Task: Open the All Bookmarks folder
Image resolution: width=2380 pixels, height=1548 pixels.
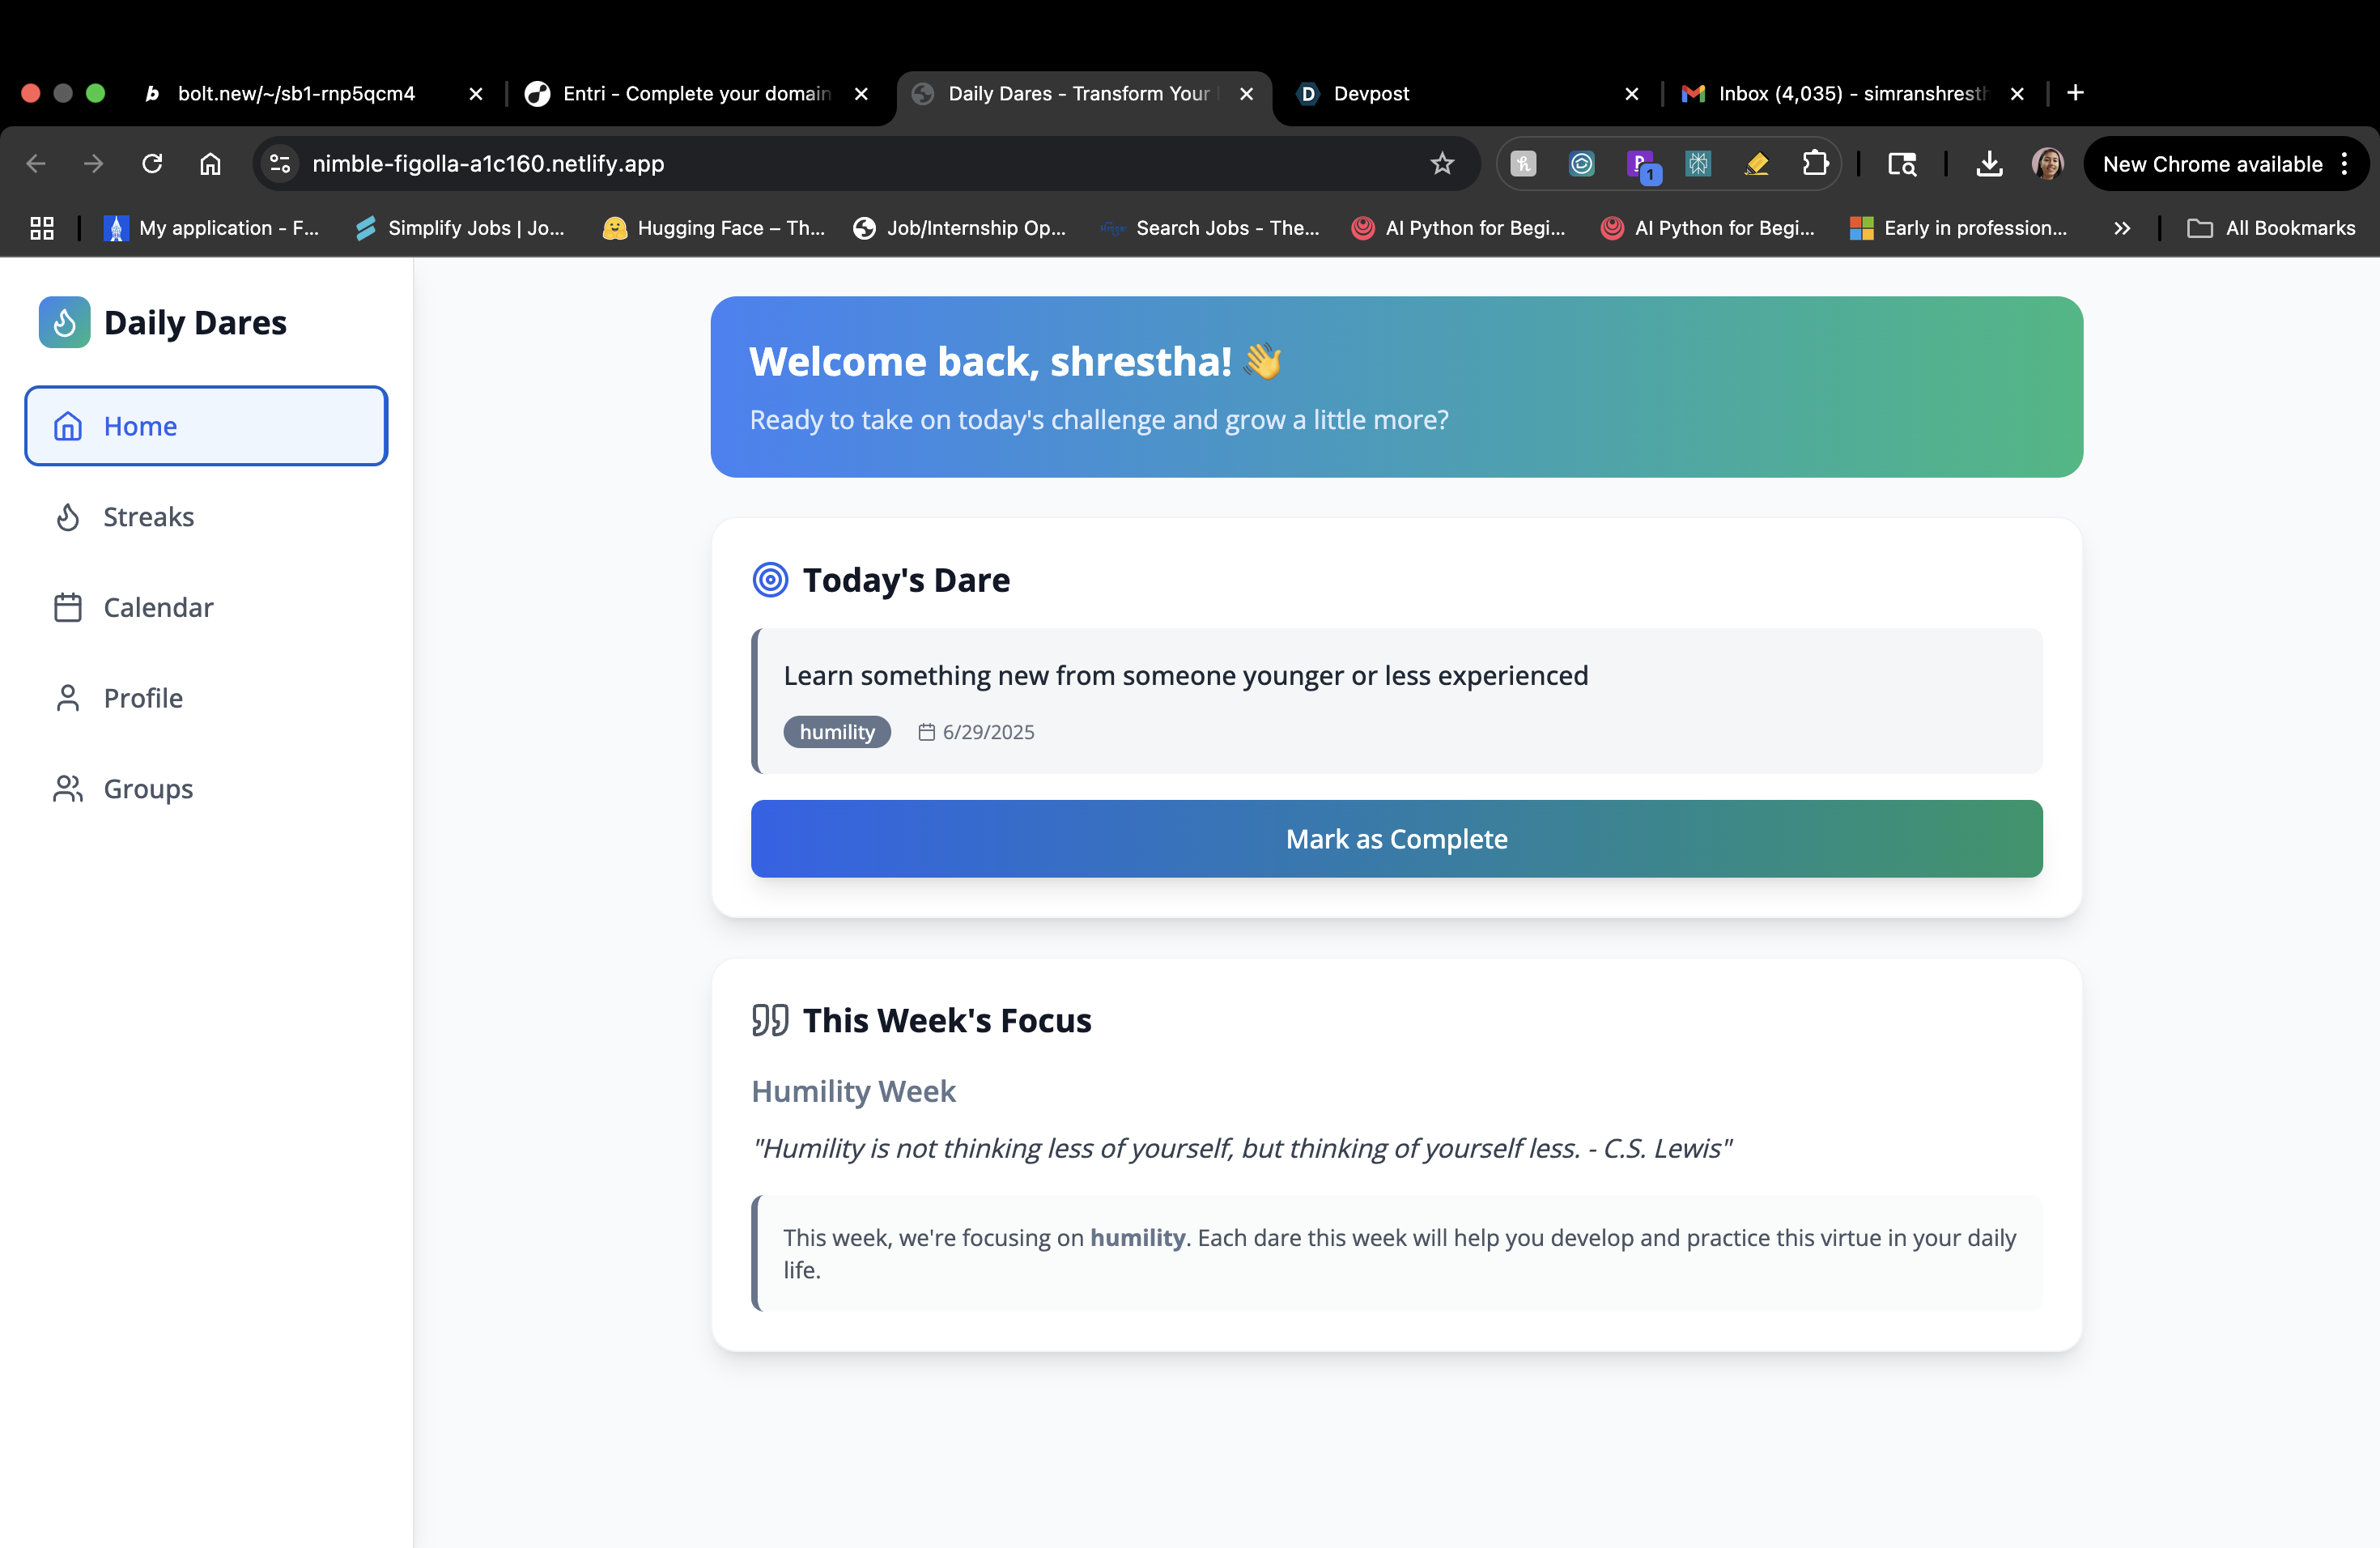Action: point(2271,228)
